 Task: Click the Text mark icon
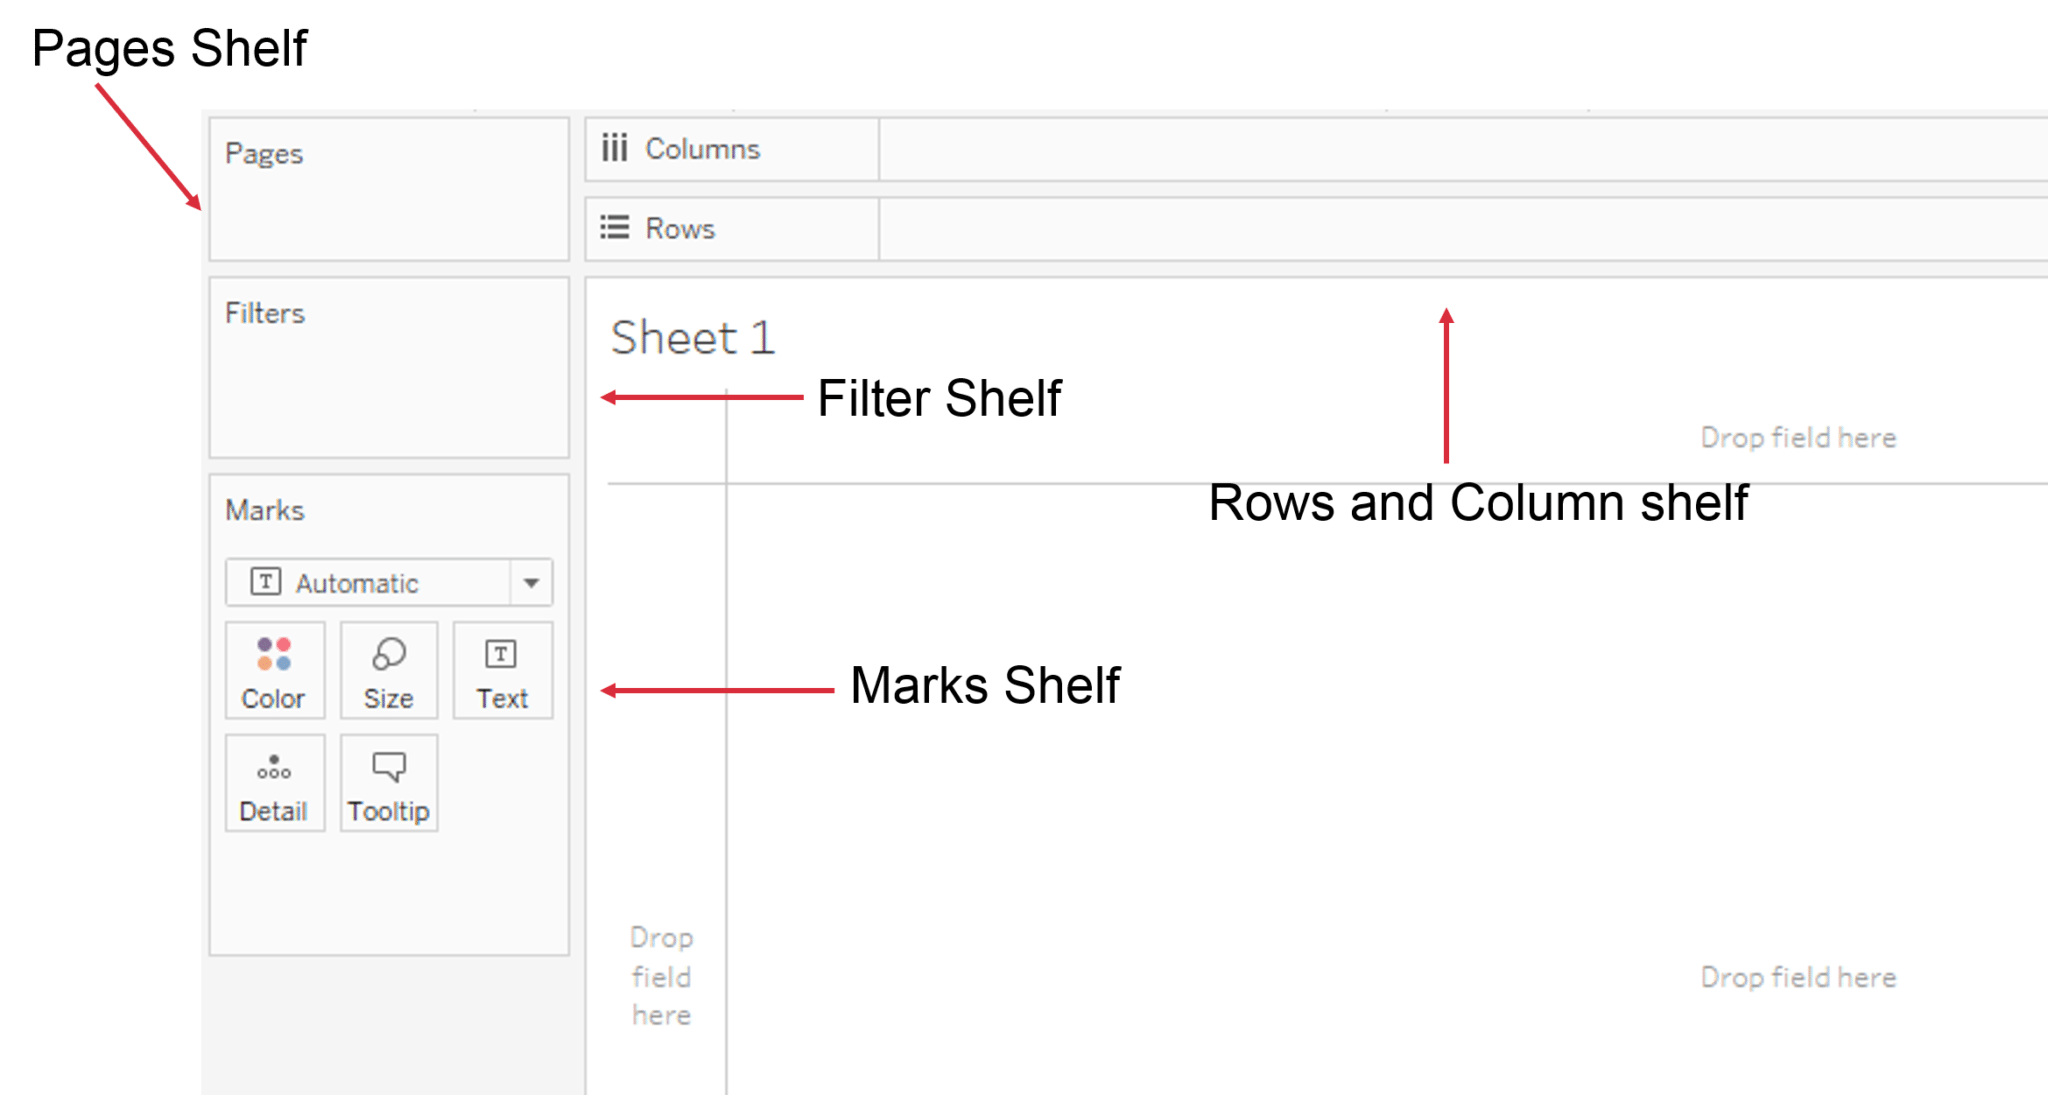(502, 670)
